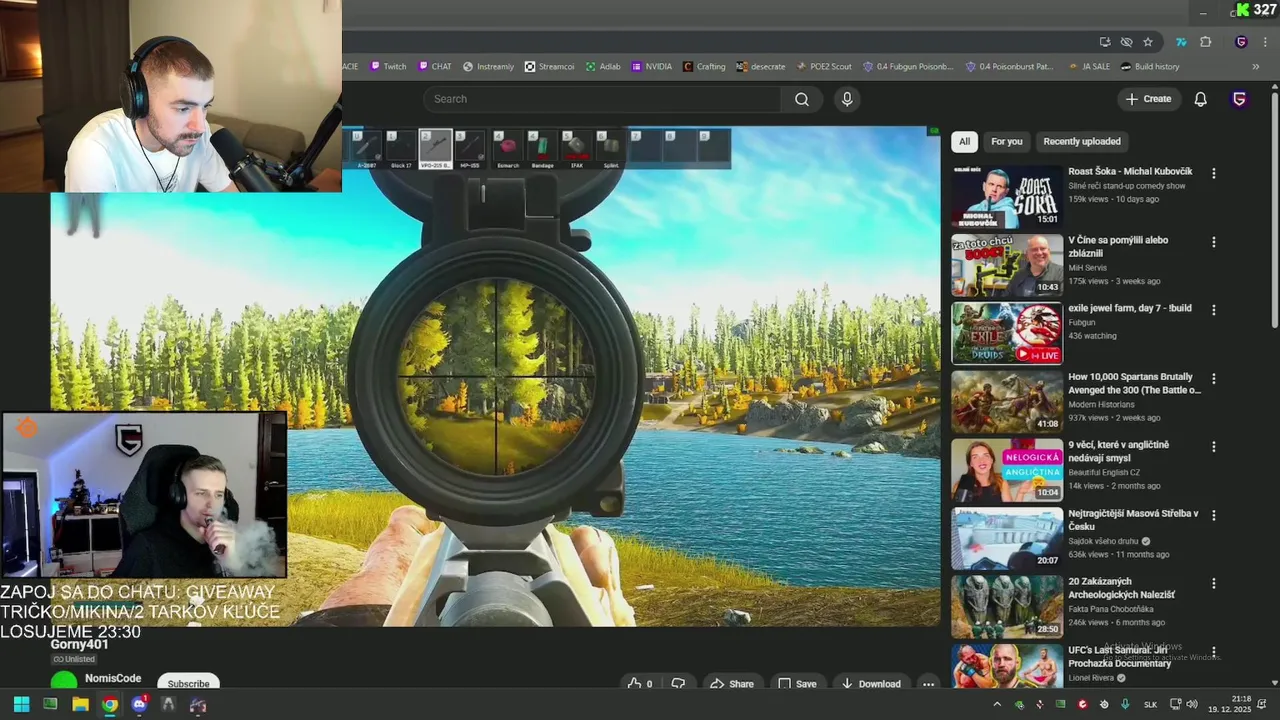1280x720 pixels.
Task: Open the 7TV extension icon
Action: point(1181,42)
